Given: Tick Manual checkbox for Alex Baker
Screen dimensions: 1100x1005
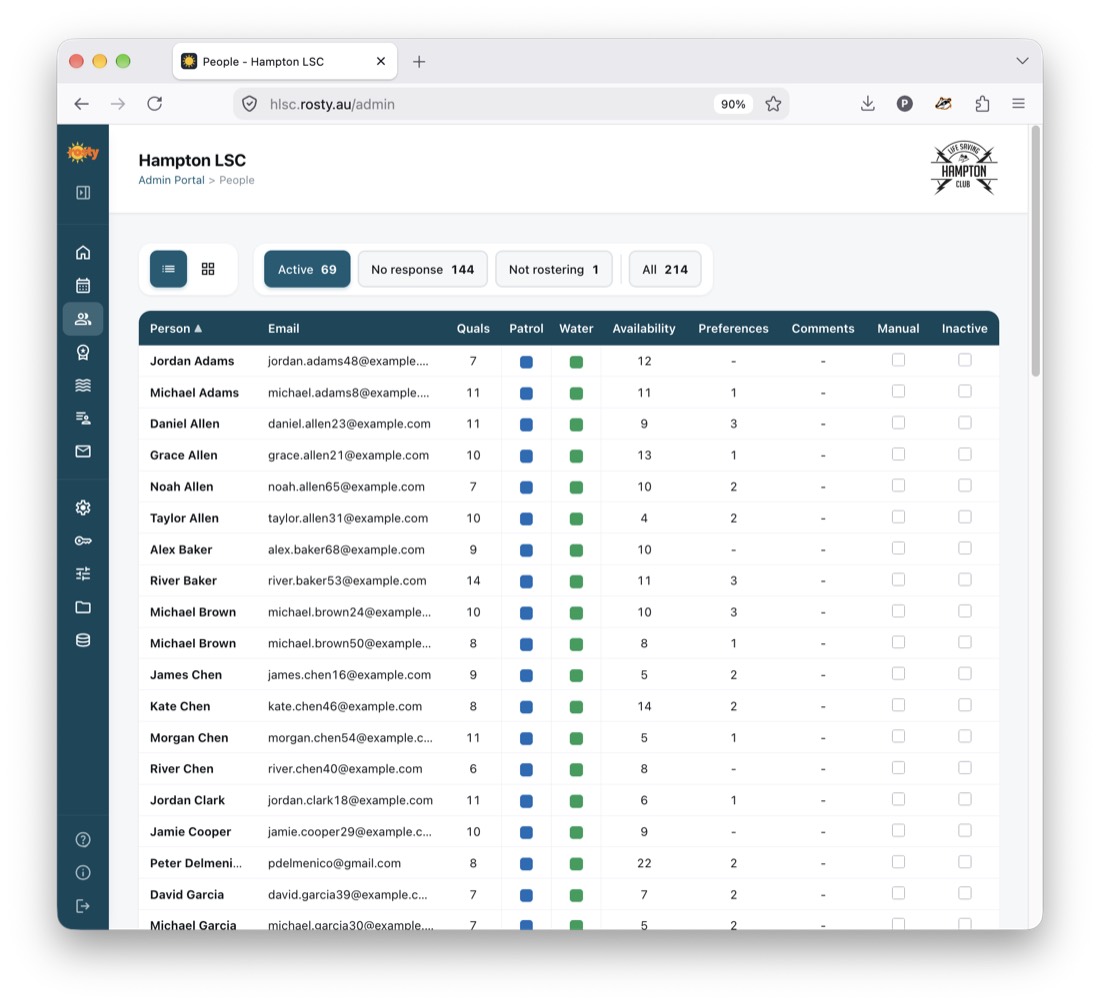Looking at the screenshot, I should click(x=898, y=548).
